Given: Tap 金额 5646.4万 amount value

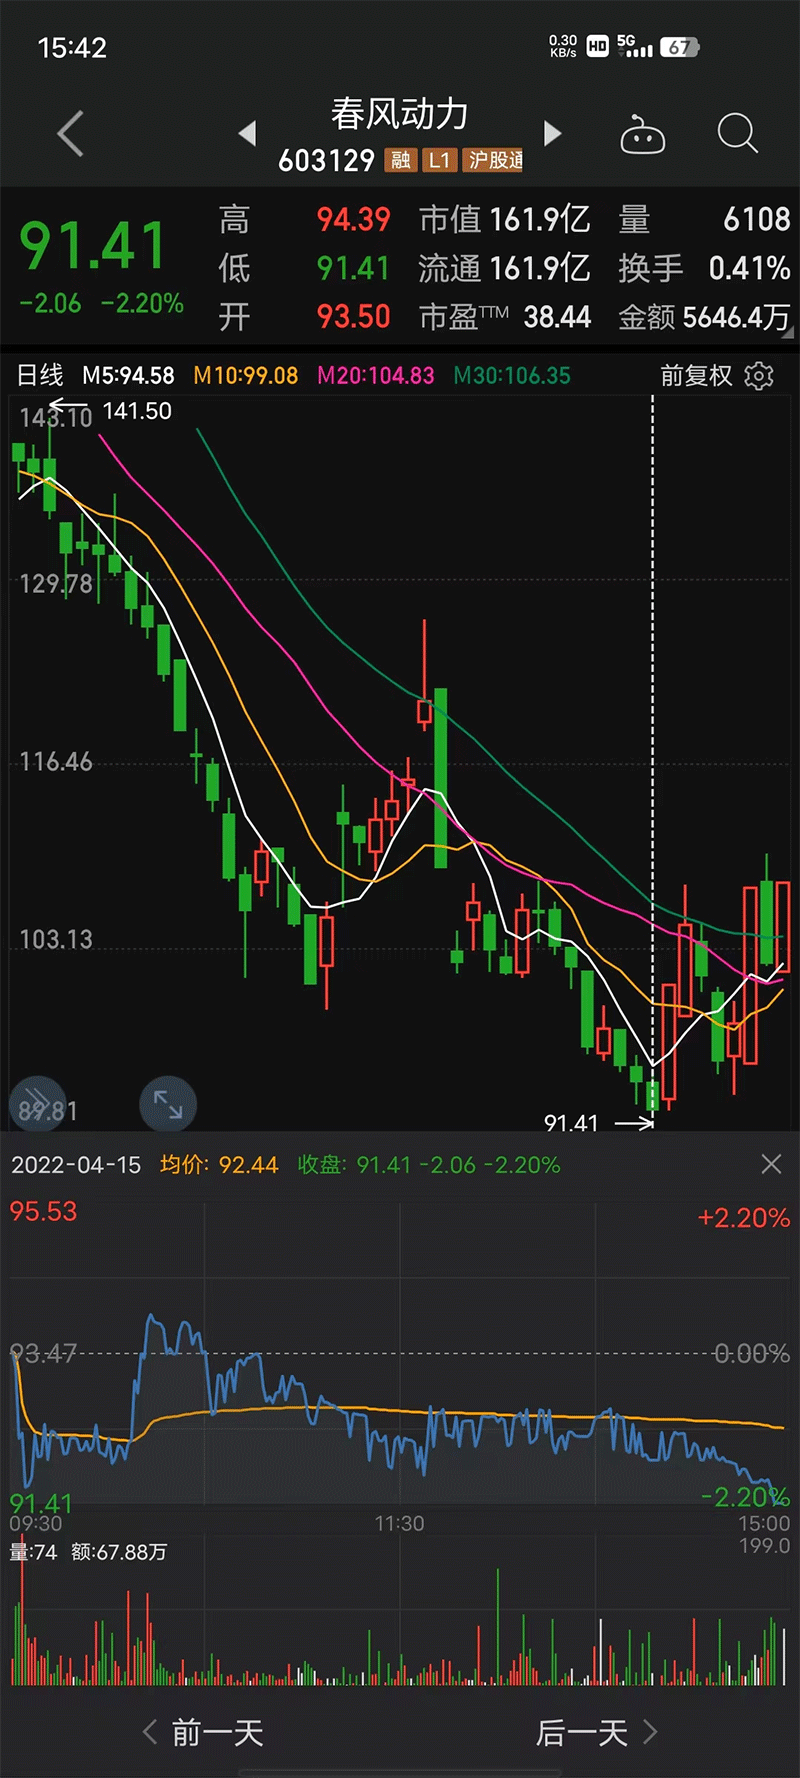Looking at the screenshot, I should (x=705, y=317).
